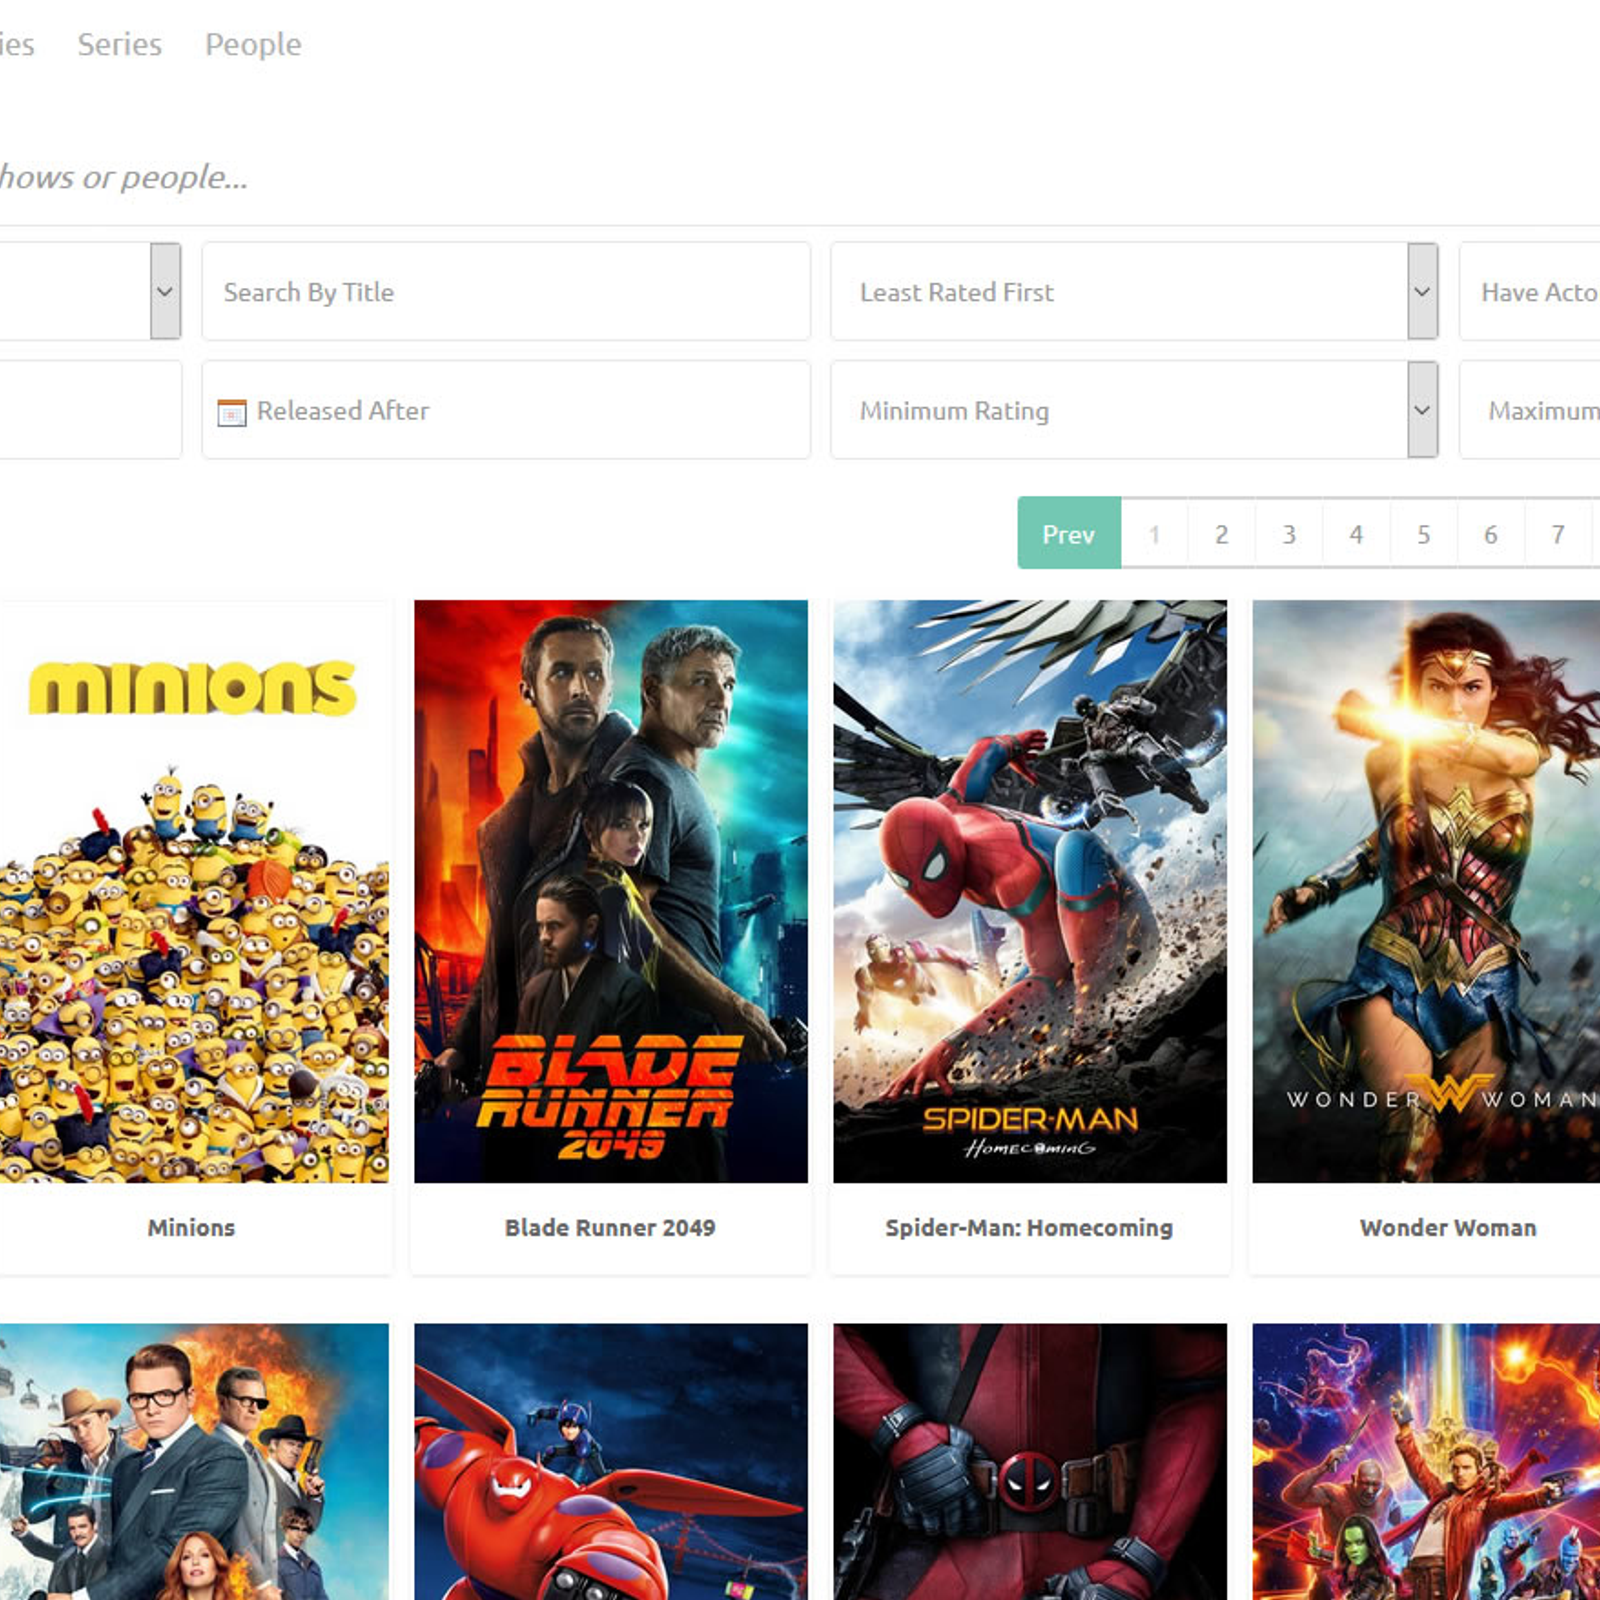The height and width of the screenshot is (1600, 1600).
Task: Open the Least Rated First sort dropdown
Action: [1134, 292]
